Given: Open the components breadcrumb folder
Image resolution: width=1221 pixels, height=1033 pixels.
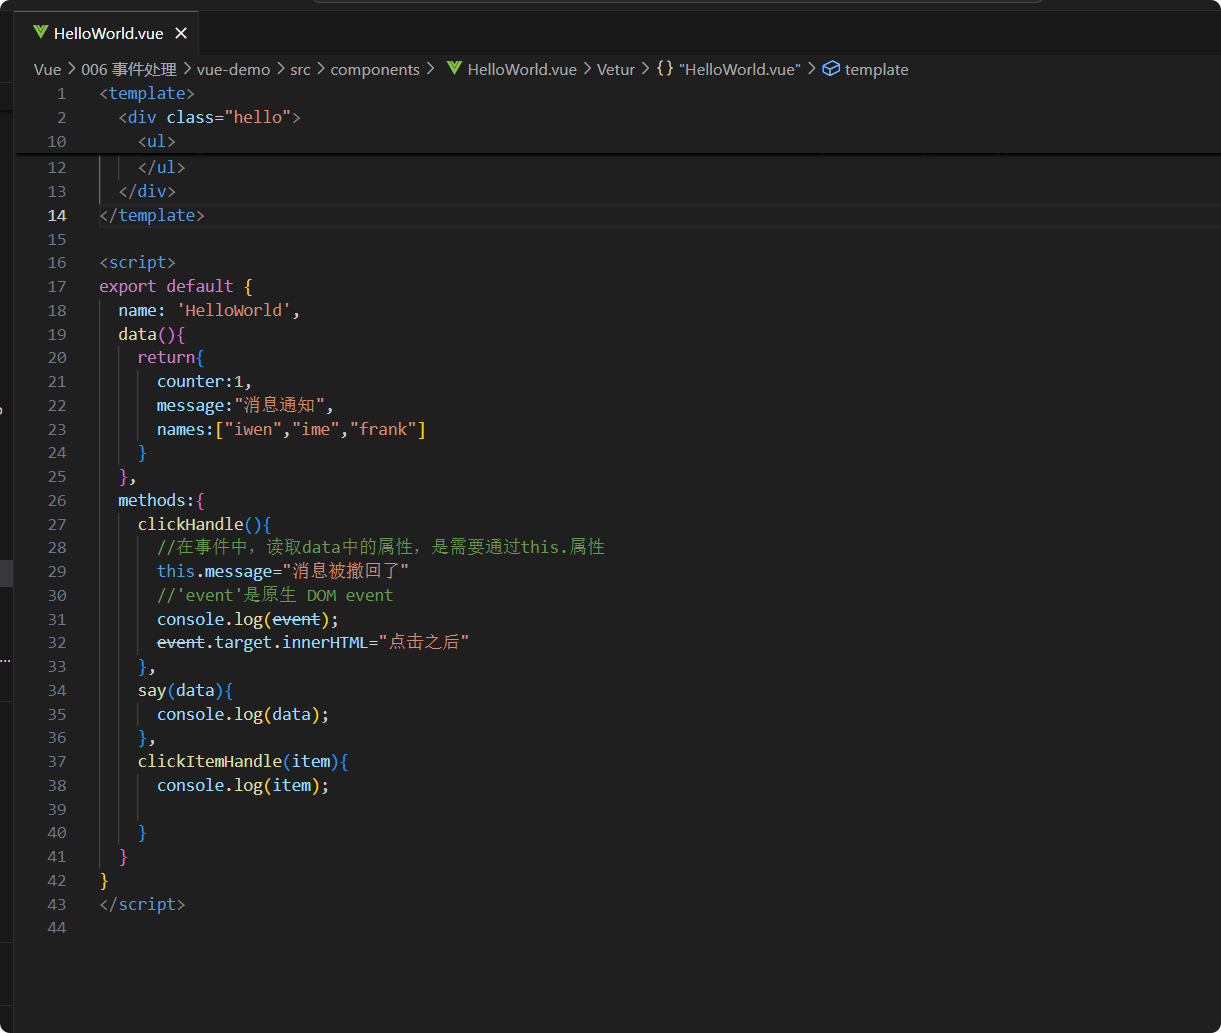Looking at the screenshot, I should pos(375,69).
